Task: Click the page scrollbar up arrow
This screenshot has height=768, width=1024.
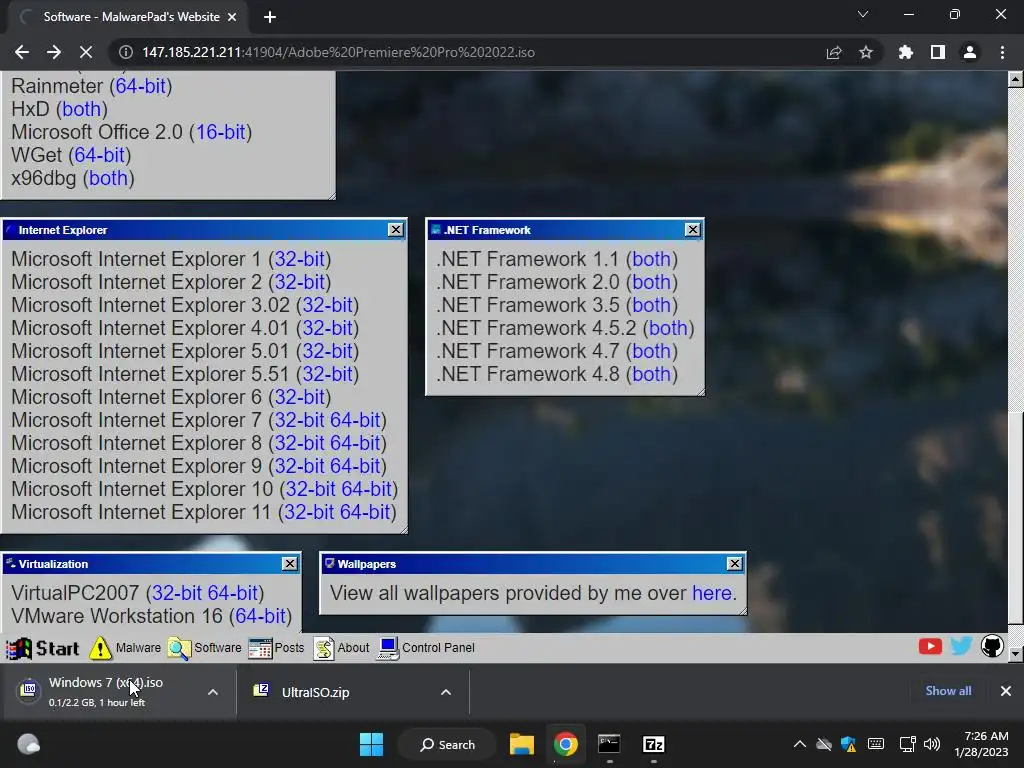Action: coord(1016,79)
